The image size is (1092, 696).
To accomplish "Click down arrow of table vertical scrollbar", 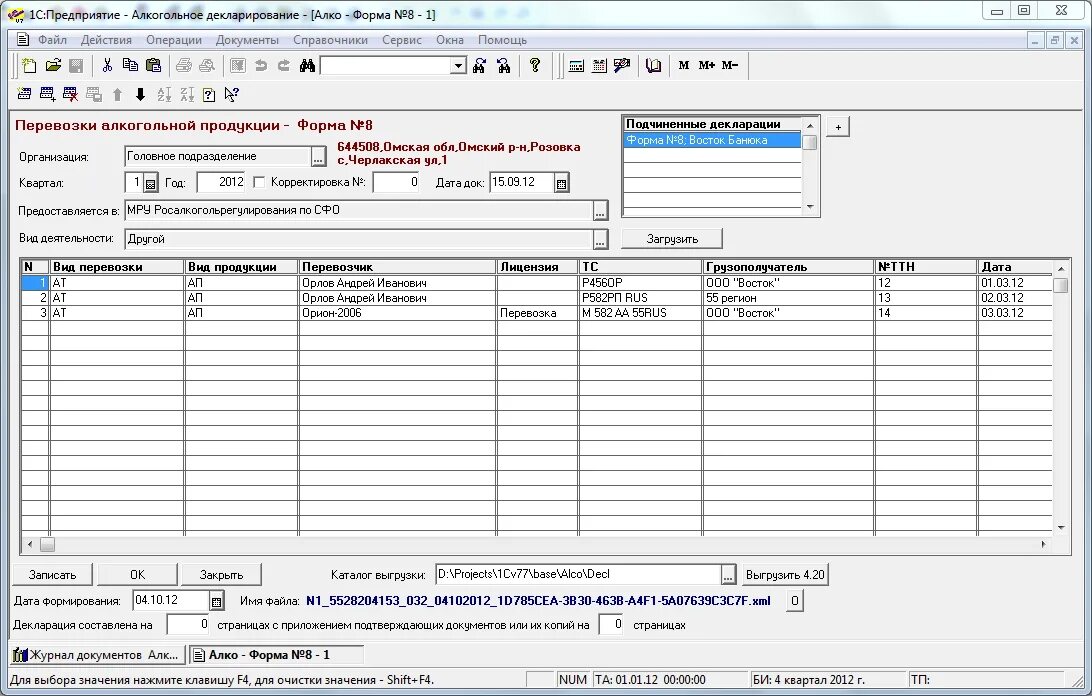I will coord(1061,527).
